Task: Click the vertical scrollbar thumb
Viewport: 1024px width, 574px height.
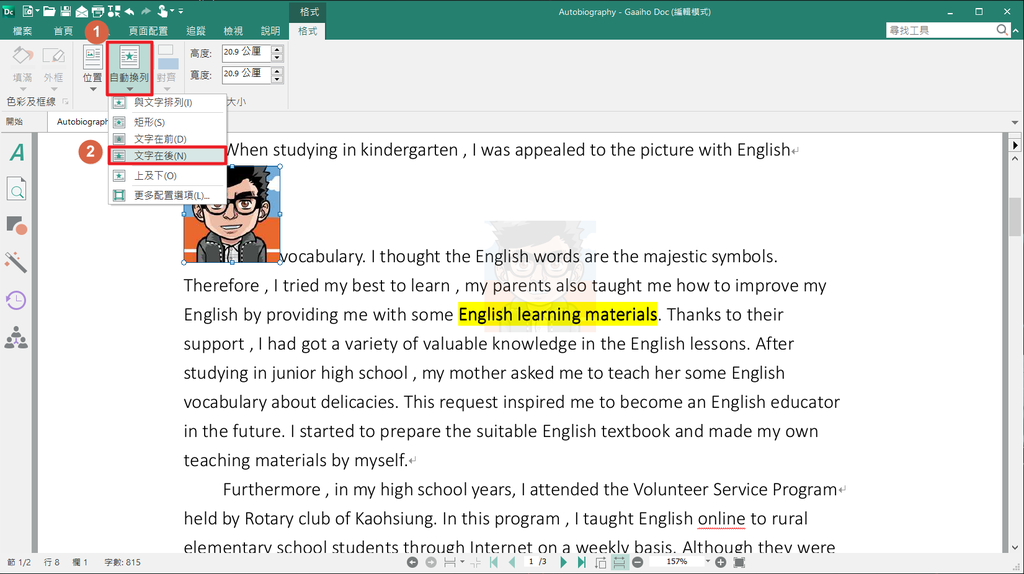Action: click(x=1015, y=216)
